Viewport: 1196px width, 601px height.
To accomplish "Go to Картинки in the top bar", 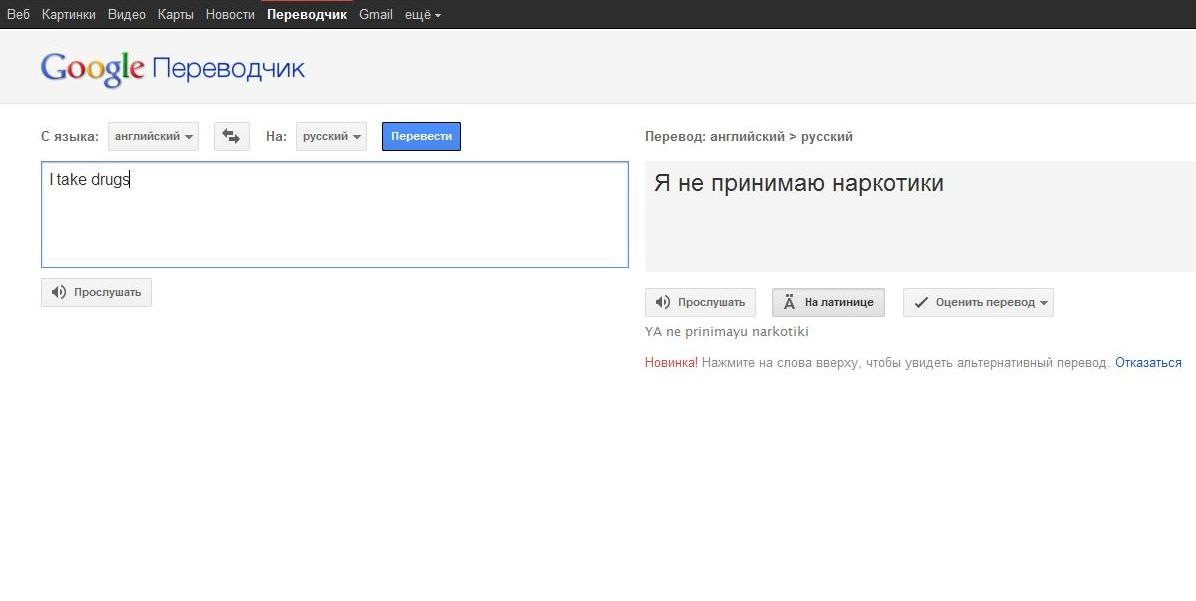I will tap(69, 15).
